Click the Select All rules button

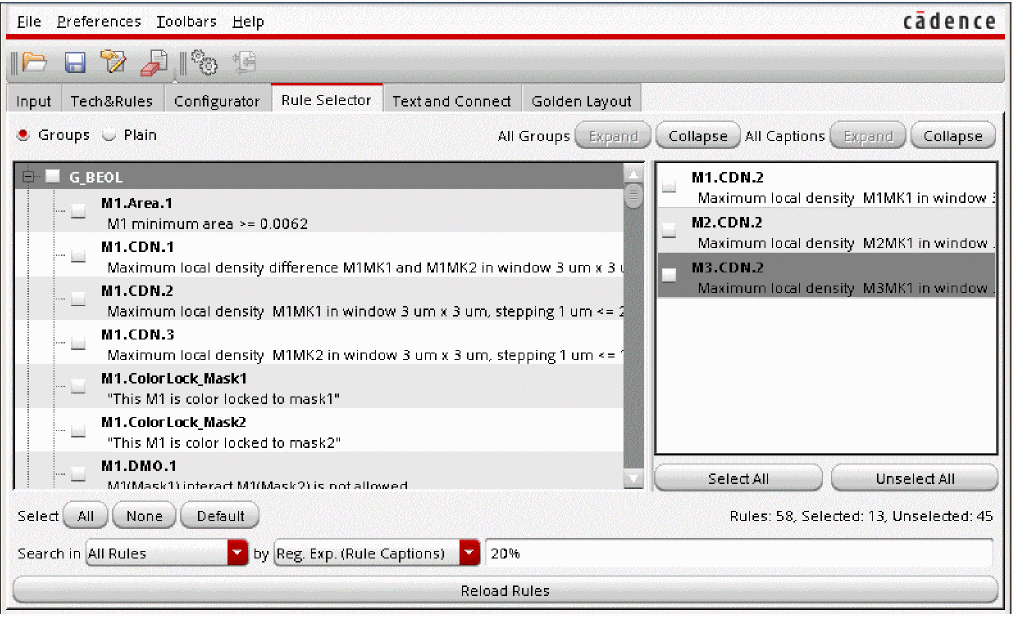tap(85, 516)
